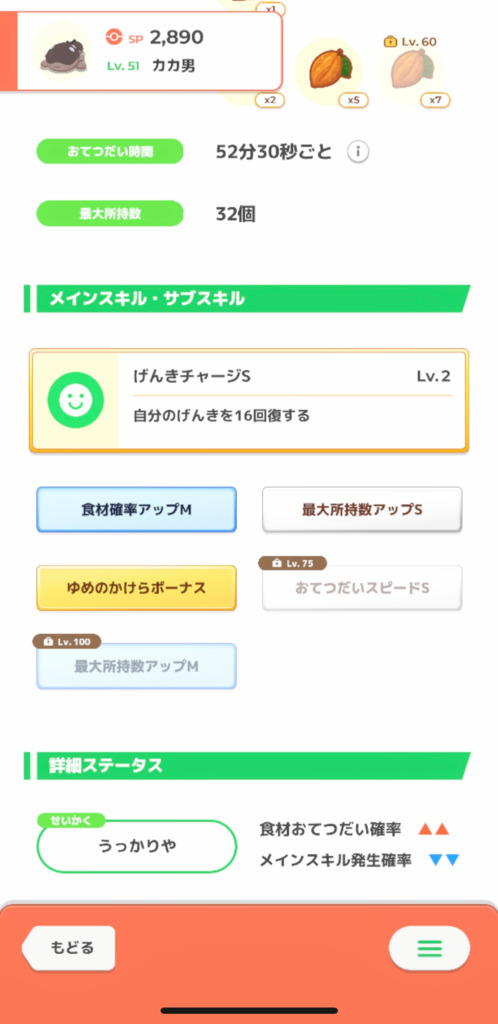Select 最大所持数アップS sub skill
Image resolution: width=498 pixels, height=1024 pixels.
click(362, 509)
